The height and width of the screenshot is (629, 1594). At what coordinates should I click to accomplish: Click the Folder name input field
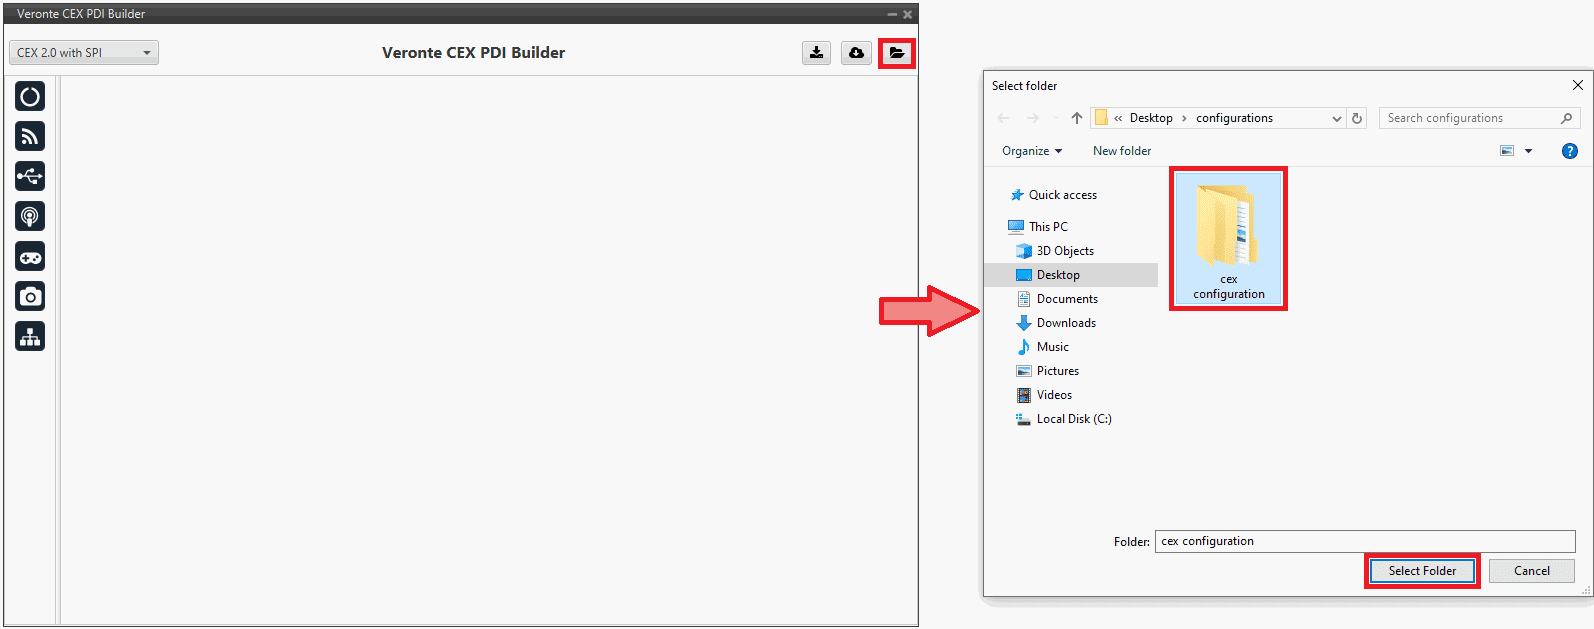[1364, 541]
